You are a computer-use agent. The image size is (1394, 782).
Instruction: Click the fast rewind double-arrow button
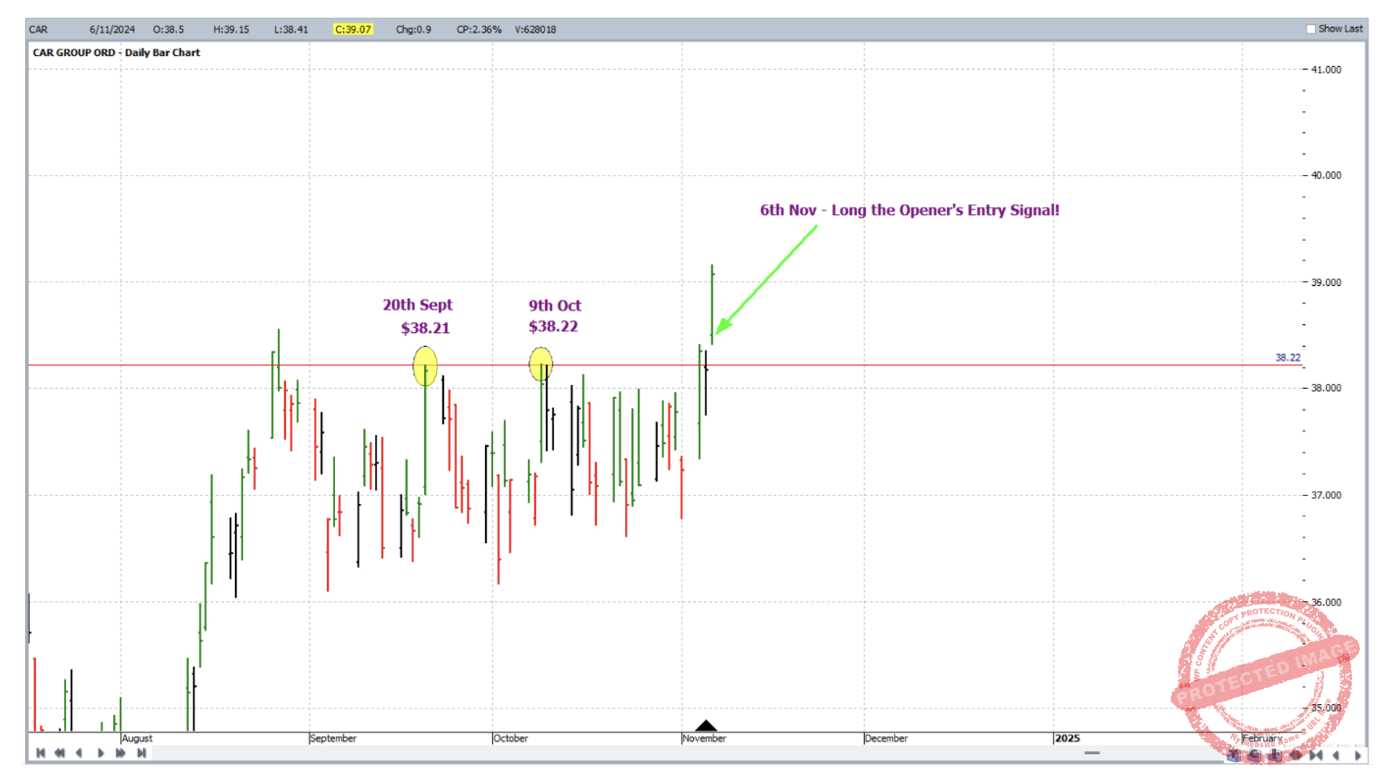(x=60, y=753)
